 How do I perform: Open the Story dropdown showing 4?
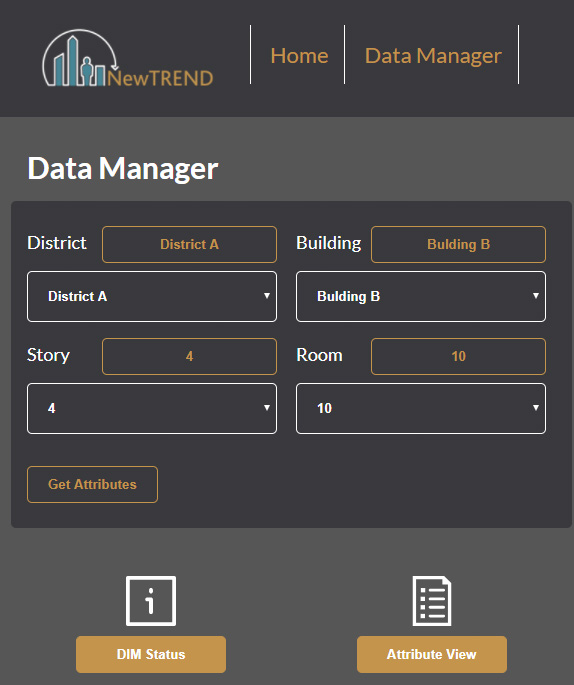point(152,408)
